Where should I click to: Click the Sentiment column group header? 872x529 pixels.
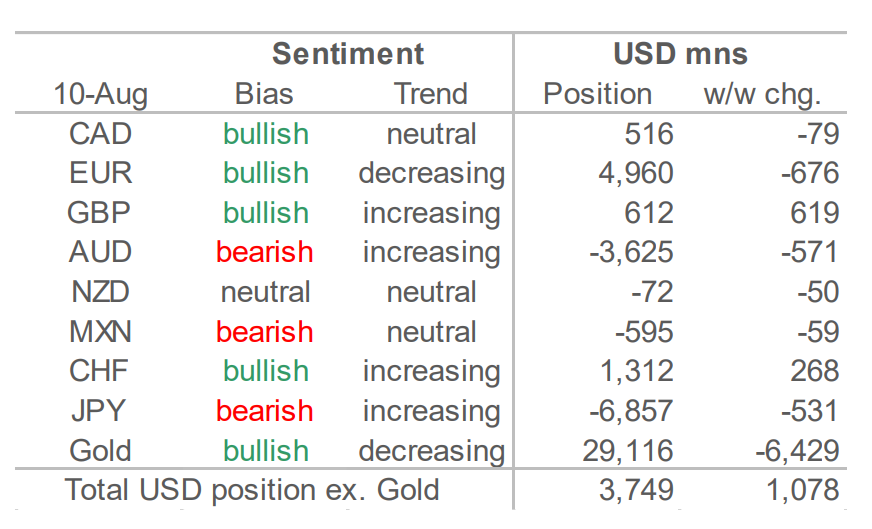pos(348,55)
